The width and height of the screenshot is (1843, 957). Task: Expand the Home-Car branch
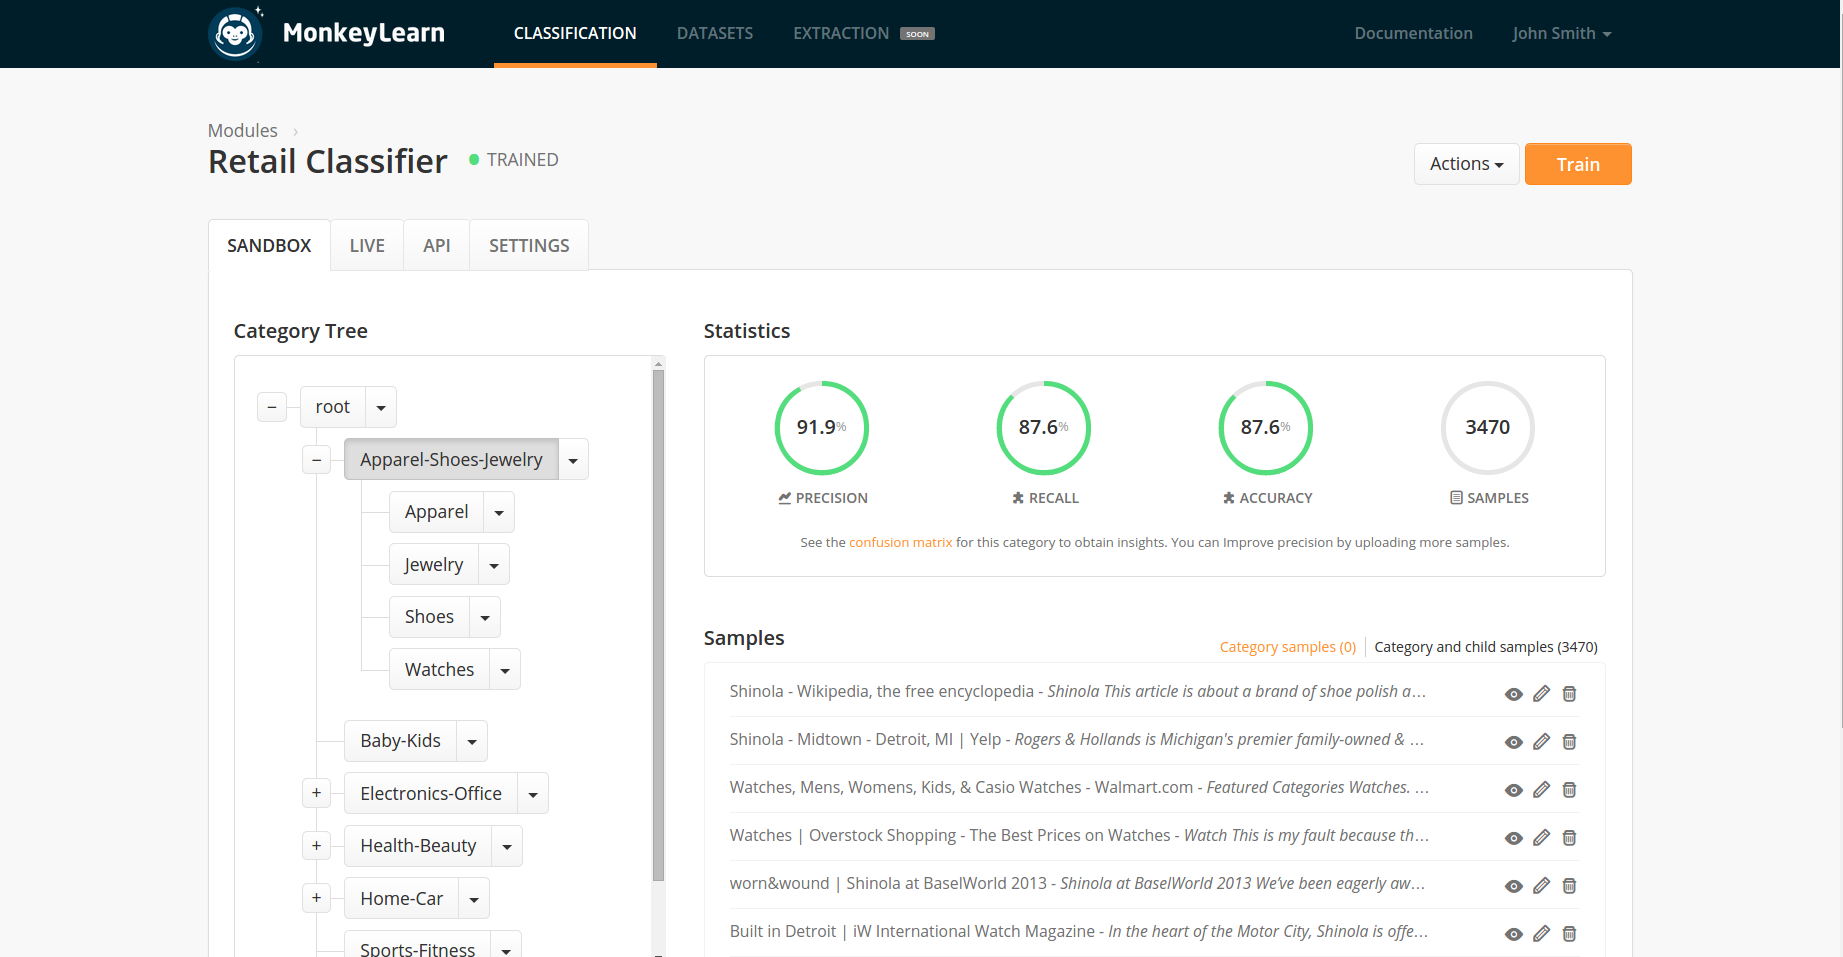tap(316, 898)
